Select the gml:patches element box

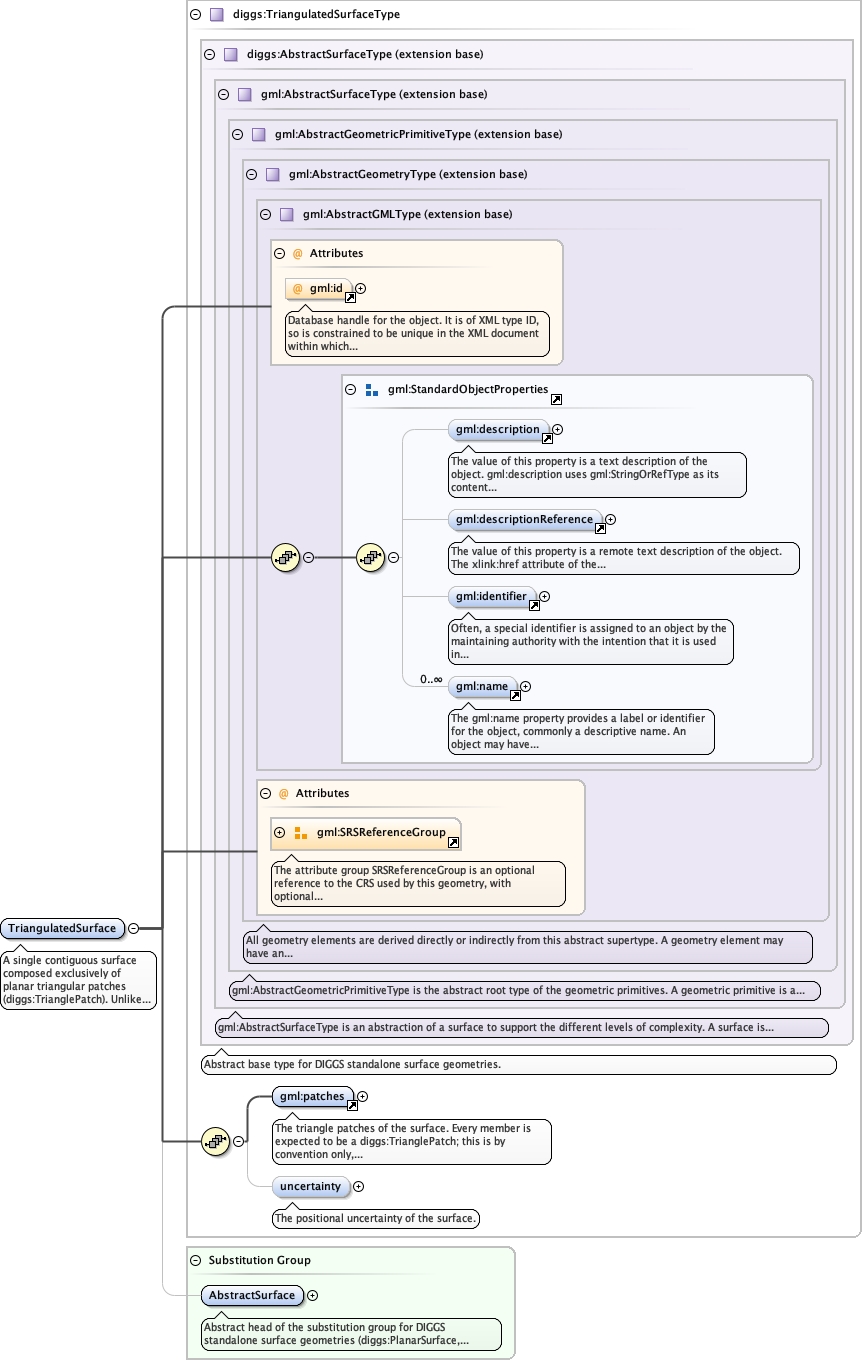tap(312, 1096)
